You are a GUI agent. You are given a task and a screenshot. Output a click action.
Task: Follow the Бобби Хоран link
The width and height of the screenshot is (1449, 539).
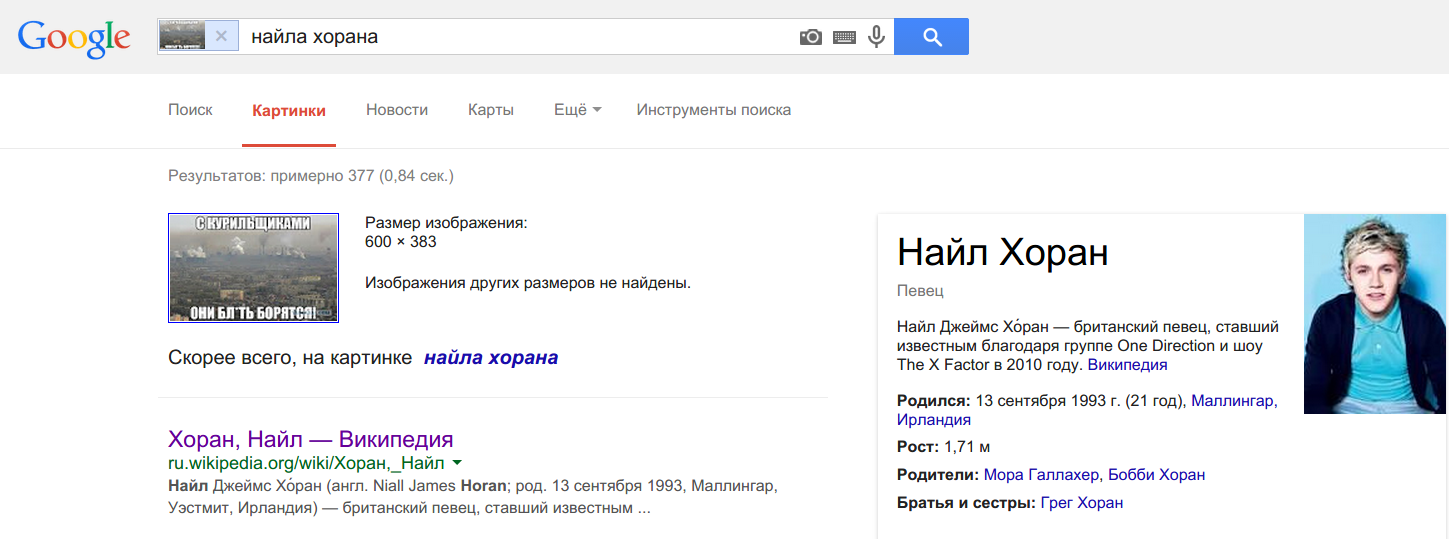1157,475
